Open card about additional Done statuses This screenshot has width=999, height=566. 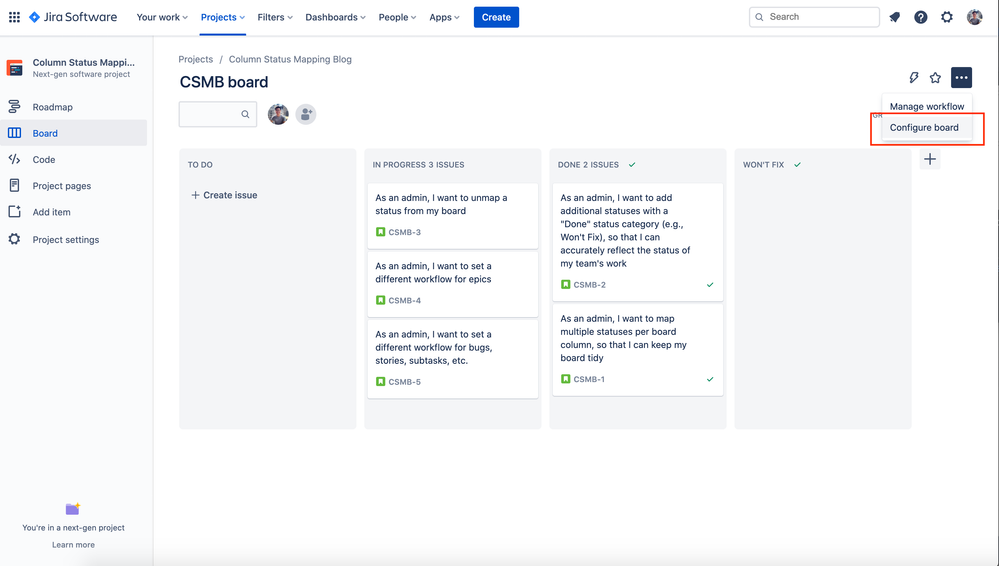pos(638,242)
